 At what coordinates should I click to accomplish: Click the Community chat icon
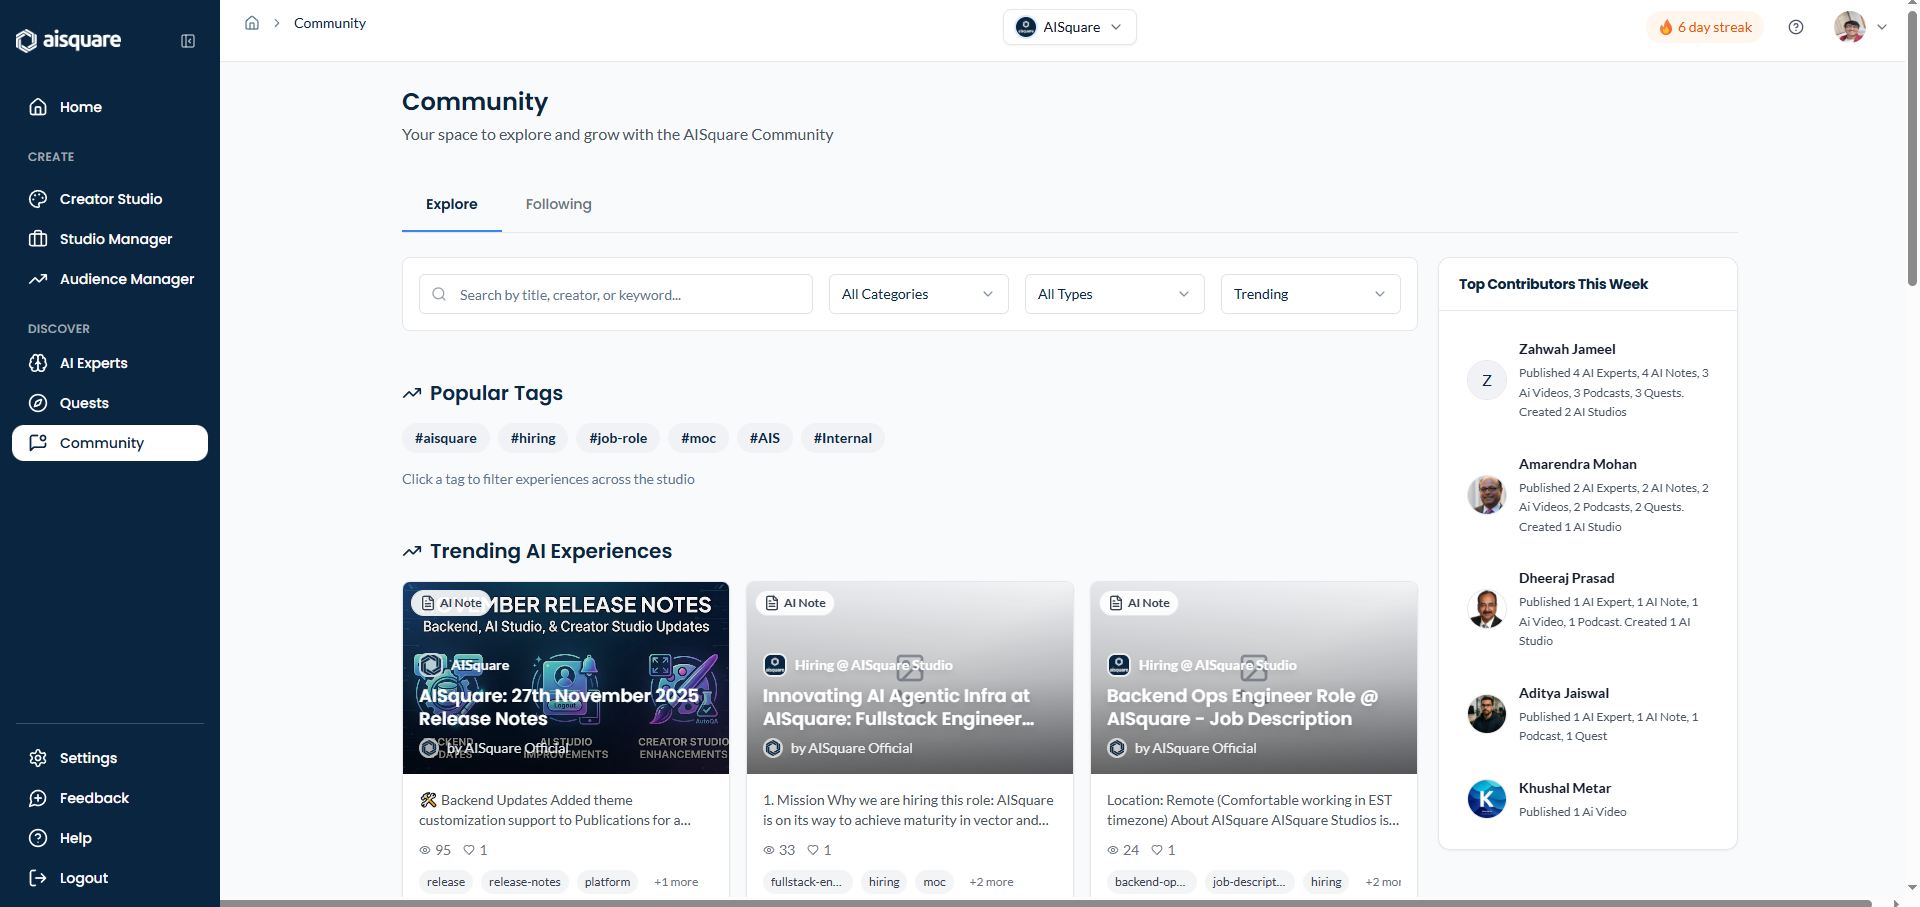click(x=38, y=443)
